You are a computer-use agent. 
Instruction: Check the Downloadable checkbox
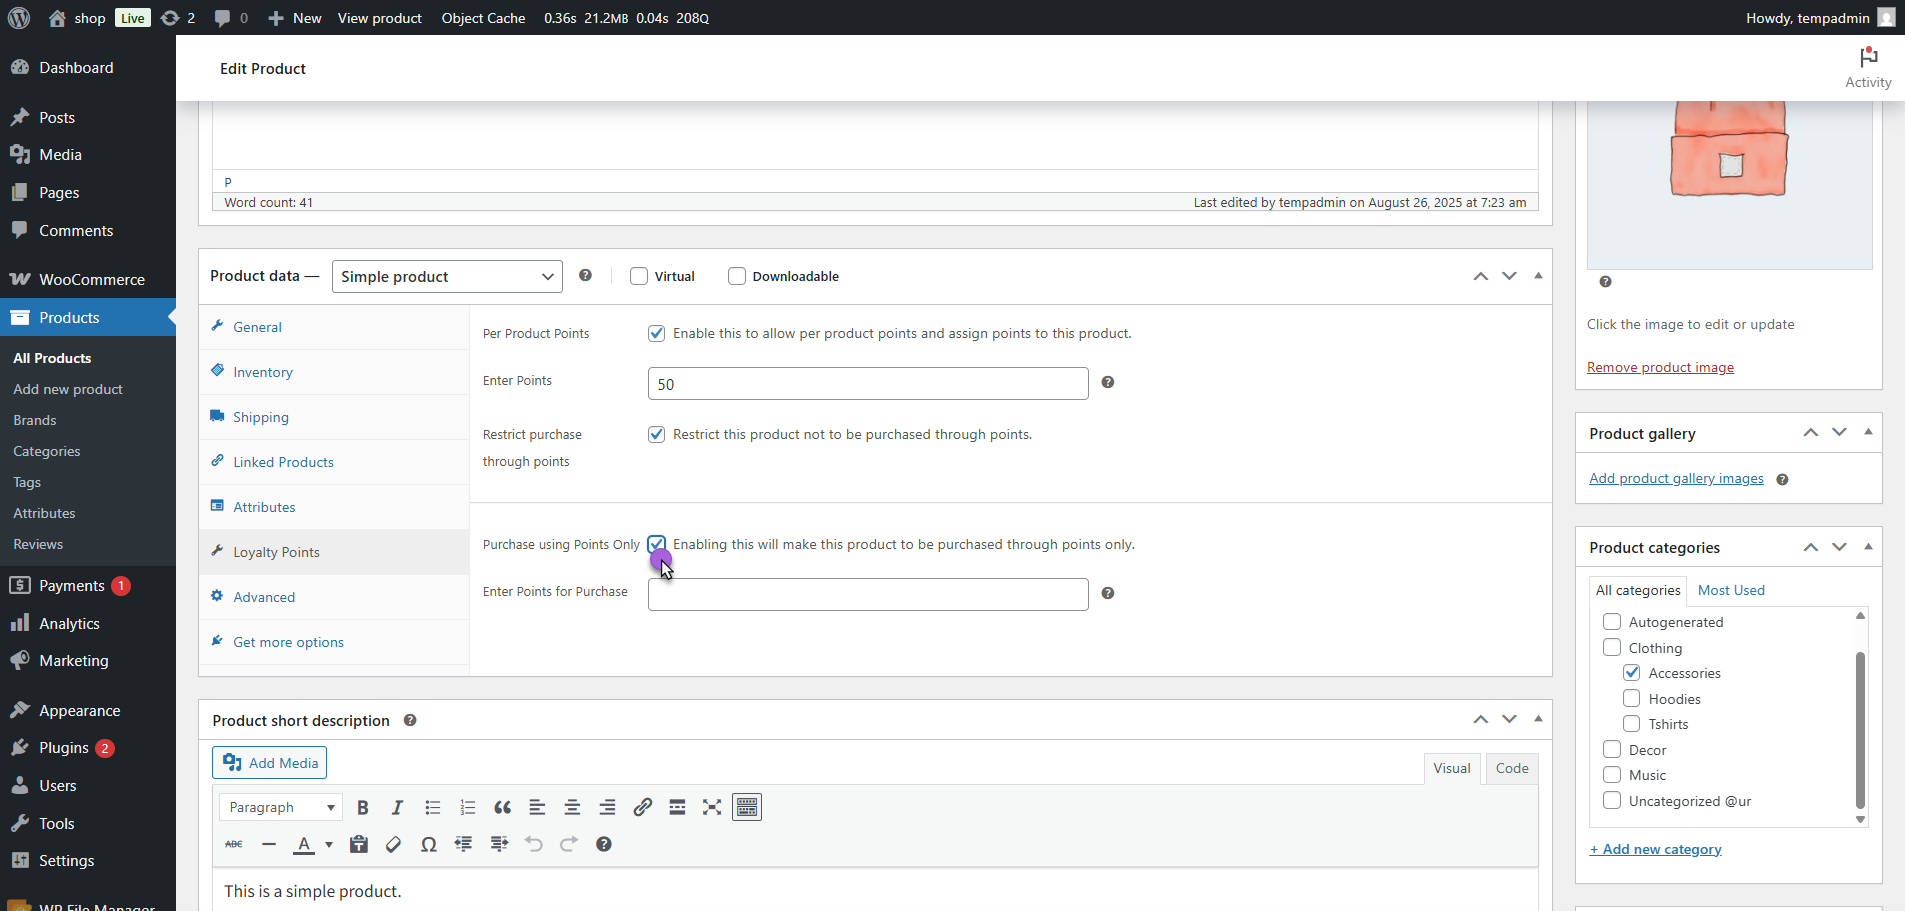(x=737, y=277)
